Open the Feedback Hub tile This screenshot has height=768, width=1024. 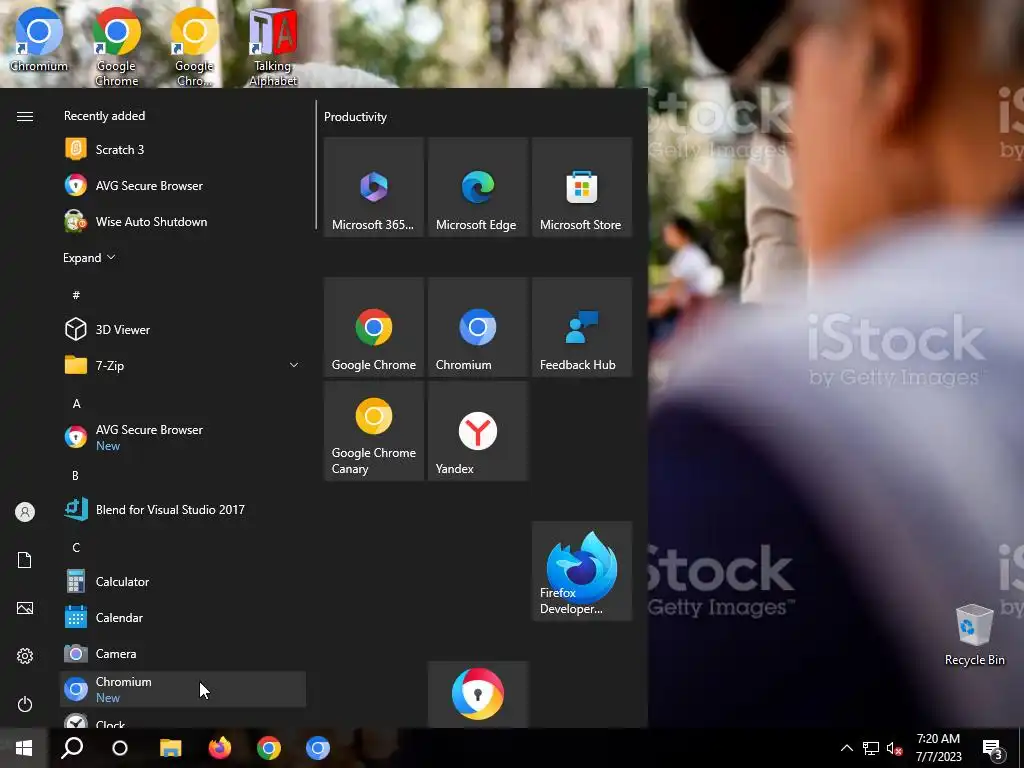[x=582, y=327]
